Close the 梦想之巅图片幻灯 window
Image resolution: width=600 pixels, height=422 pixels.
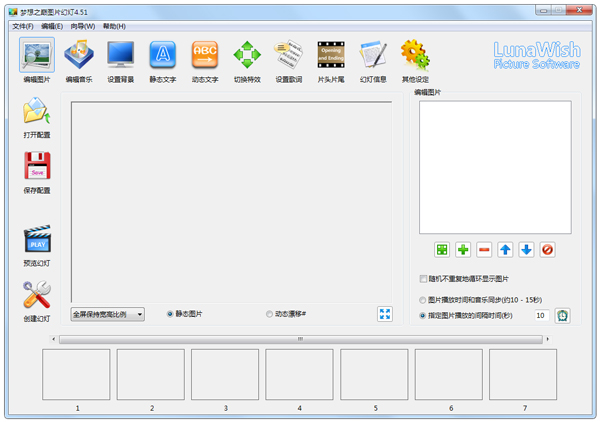pyautogui.click(x=579, y=10)
